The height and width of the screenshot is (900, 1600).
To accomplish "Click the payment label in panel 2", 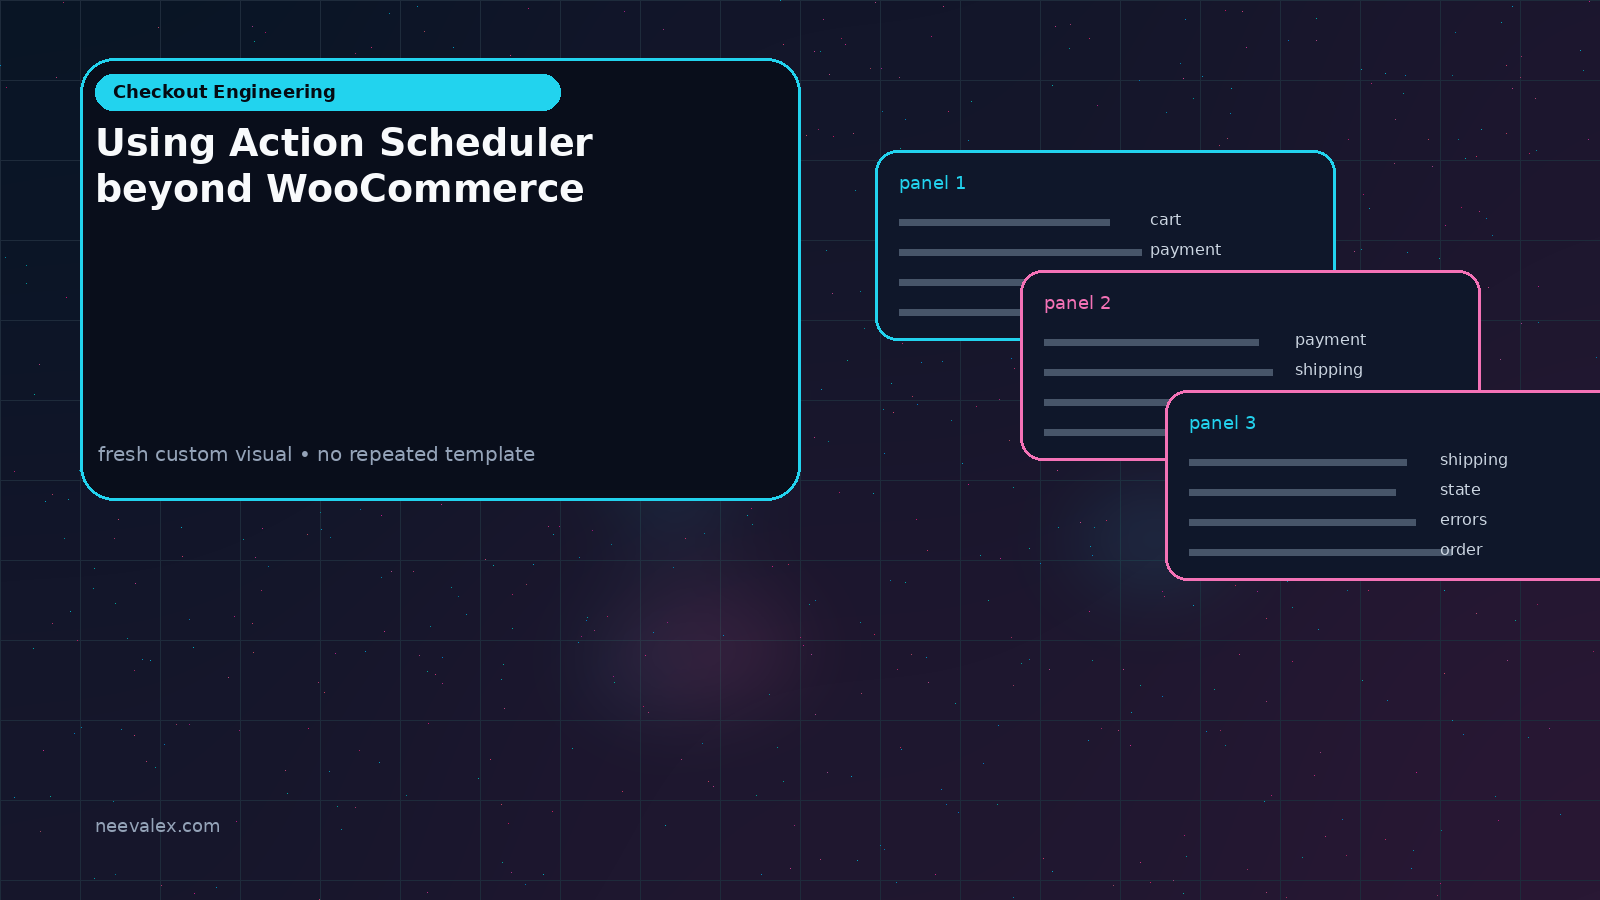I will click(x=1330, y=340).
